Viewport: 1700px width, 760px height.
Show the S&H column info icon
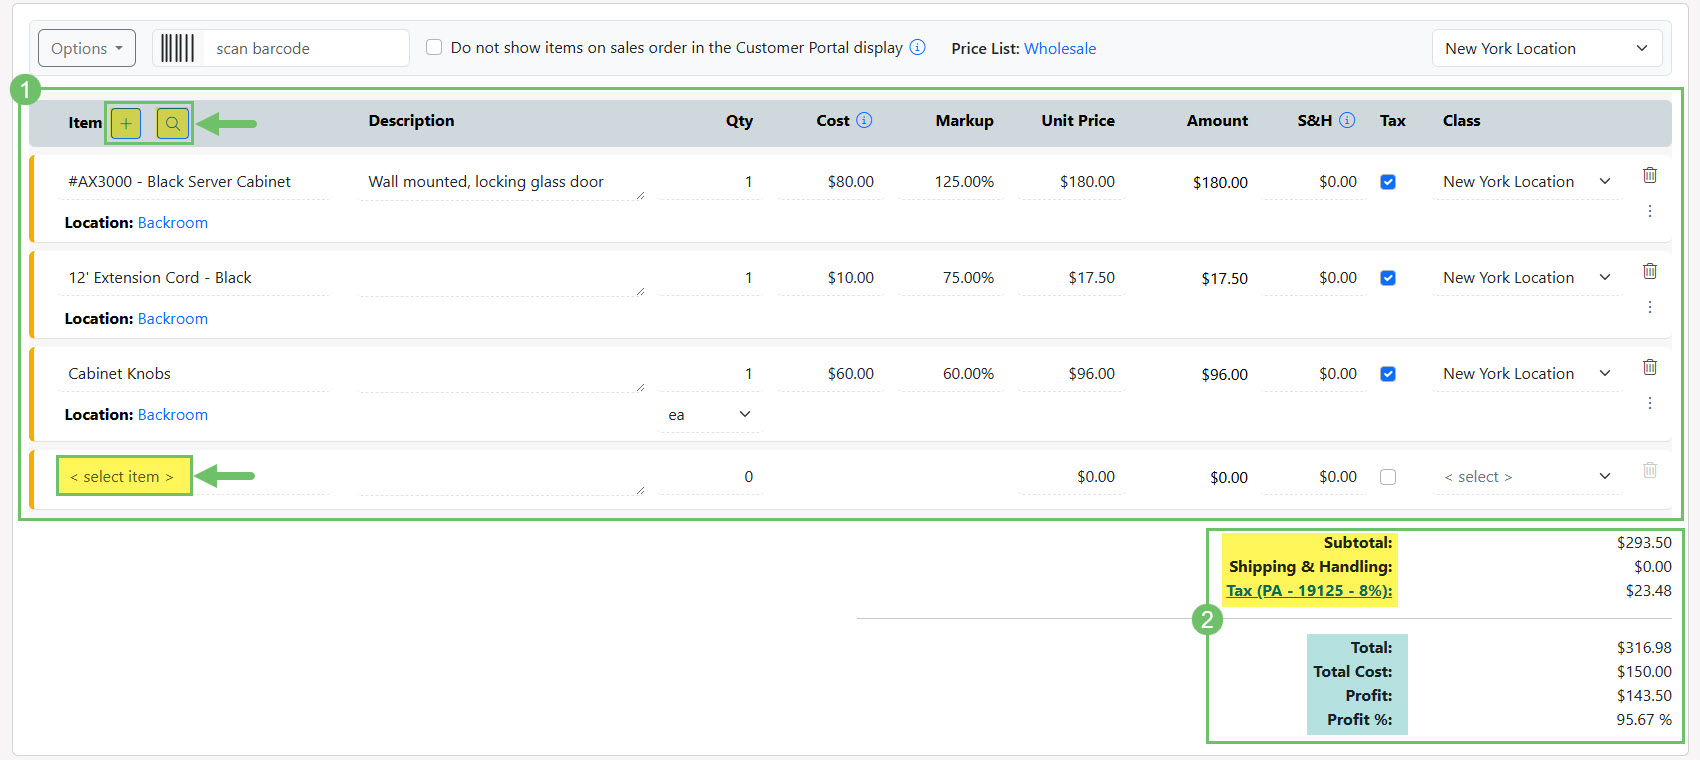1347,120
